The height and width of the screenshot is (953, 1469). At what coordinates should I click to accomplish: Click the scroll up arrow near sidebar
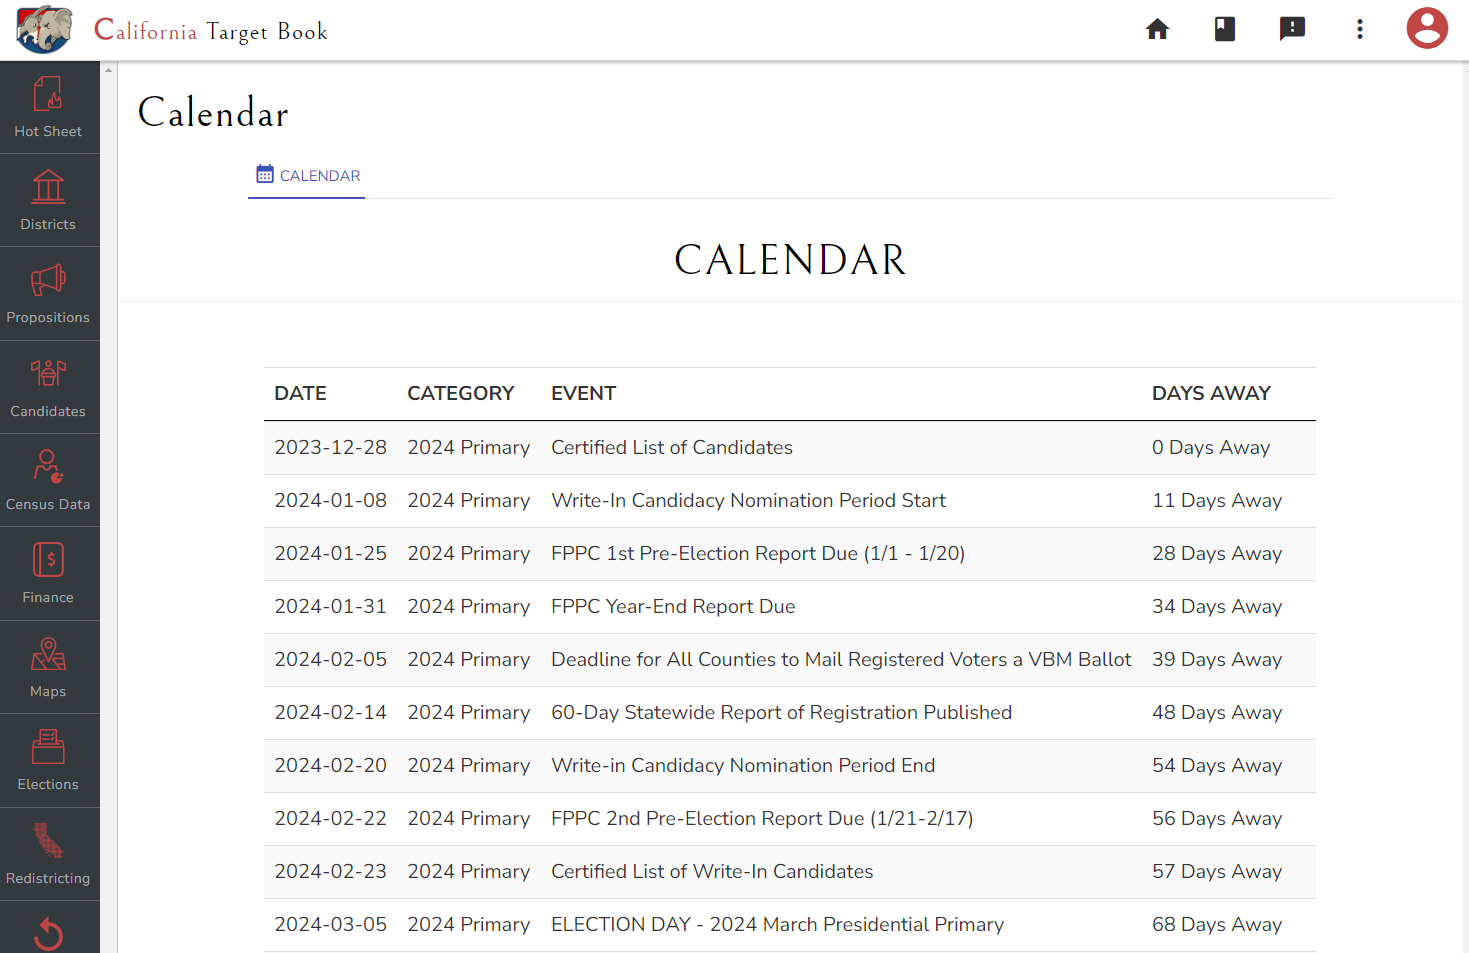coord(109,69)
